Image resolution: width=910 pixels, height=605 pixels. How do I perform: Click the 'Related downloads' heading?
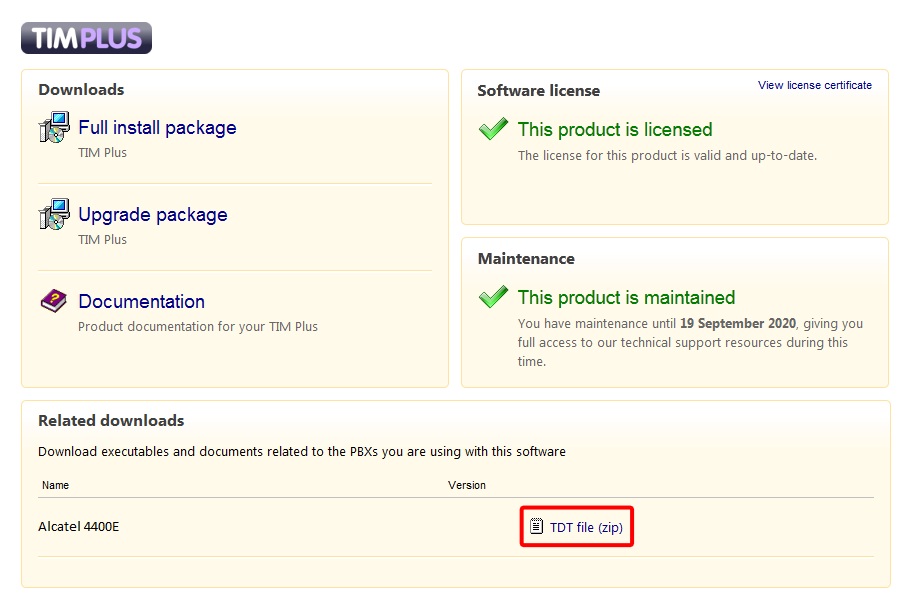click(x=111, y=420)
